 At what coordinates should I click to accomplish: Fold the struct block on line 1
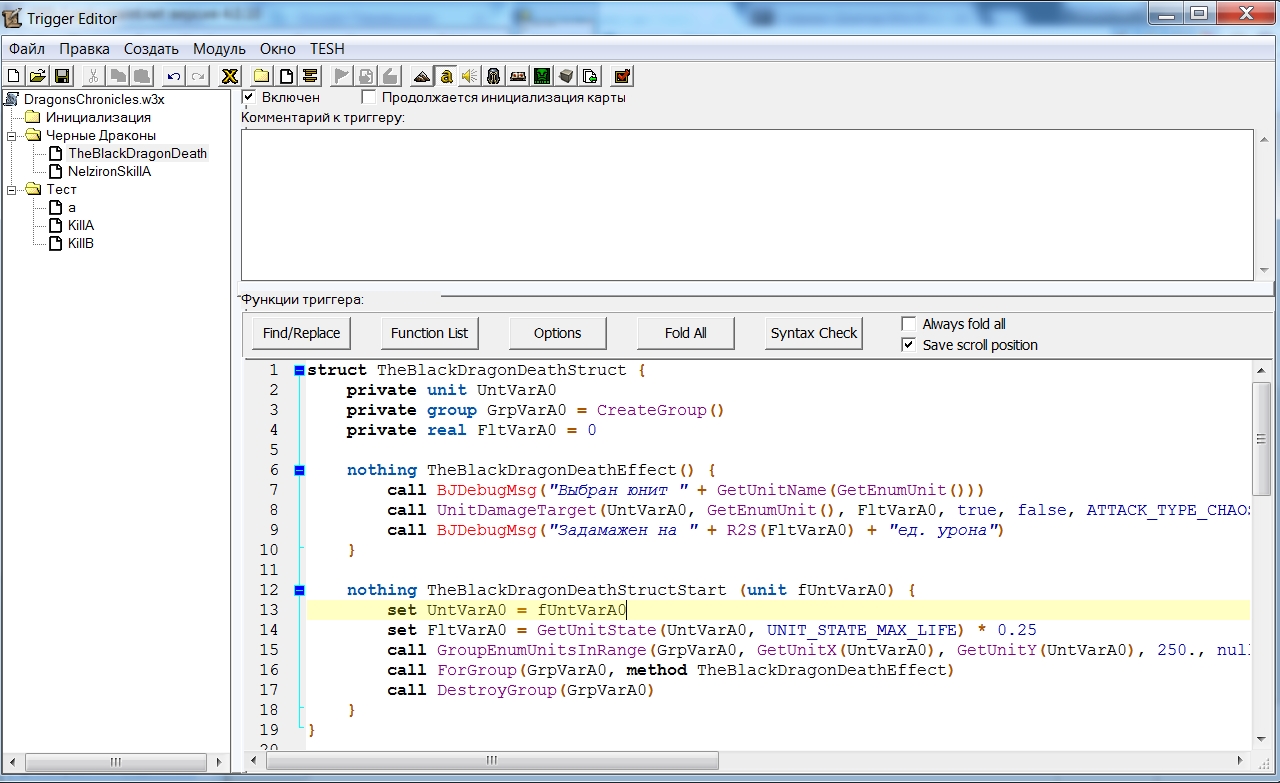pos(299,370)
